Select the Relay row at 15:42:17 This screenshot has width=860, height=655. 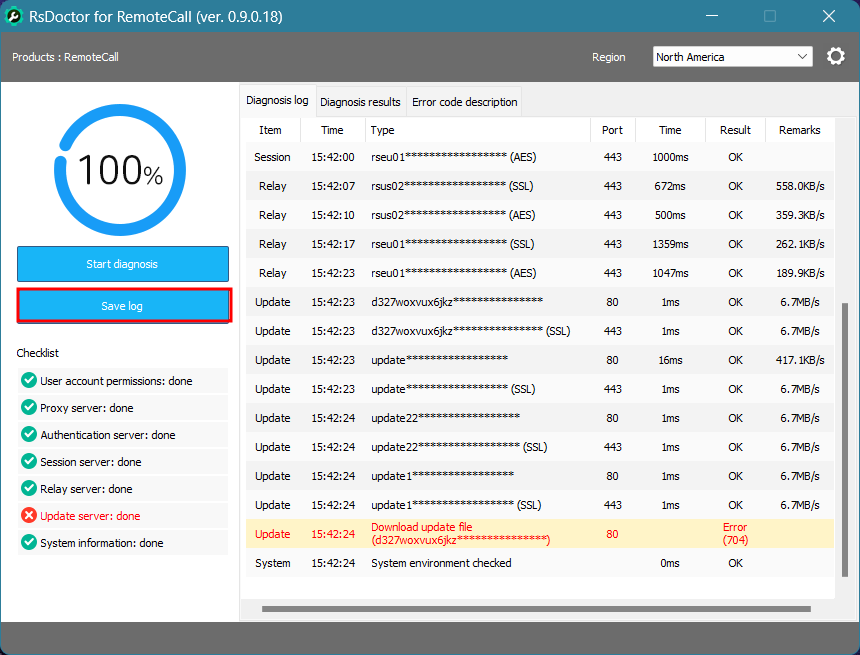540,244
